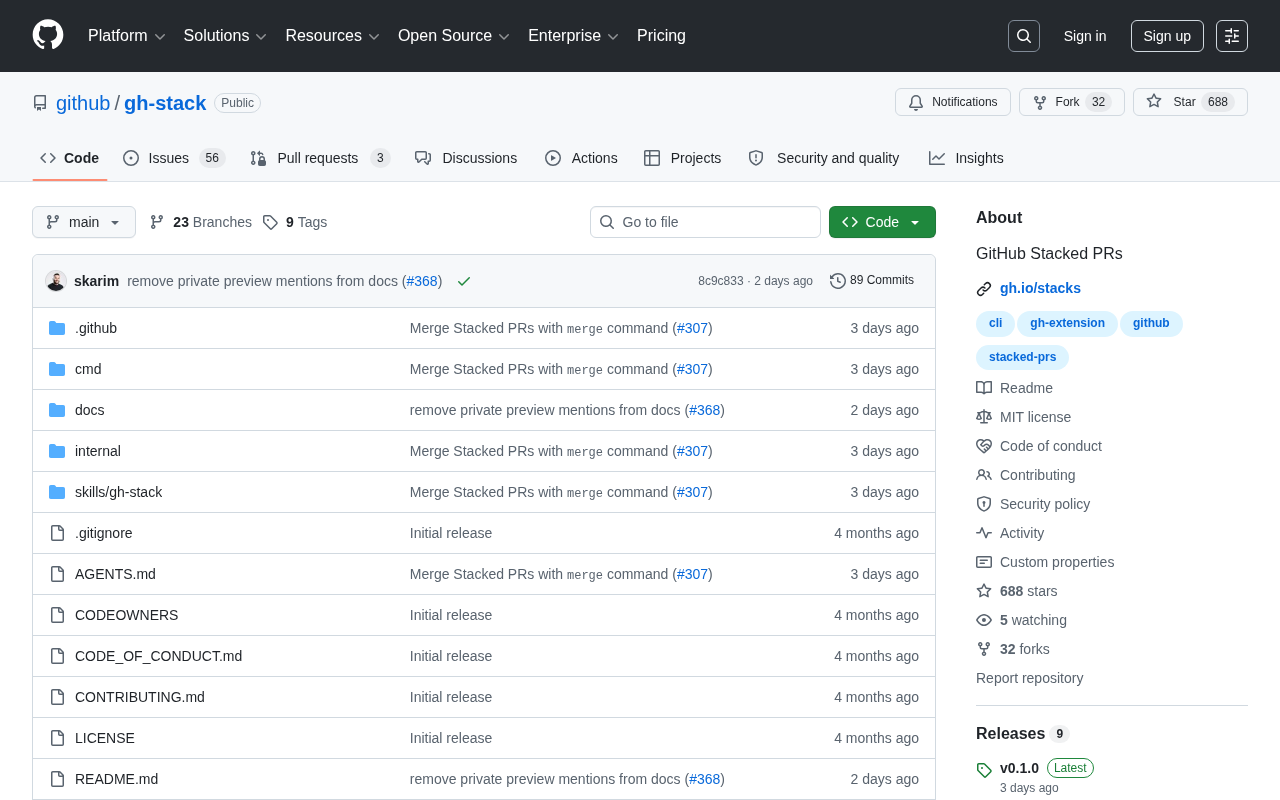Select the gh-extension topic tag
Image resolution: width=1280 pixels, height=800 pixels.
(x=1067, y=323)
